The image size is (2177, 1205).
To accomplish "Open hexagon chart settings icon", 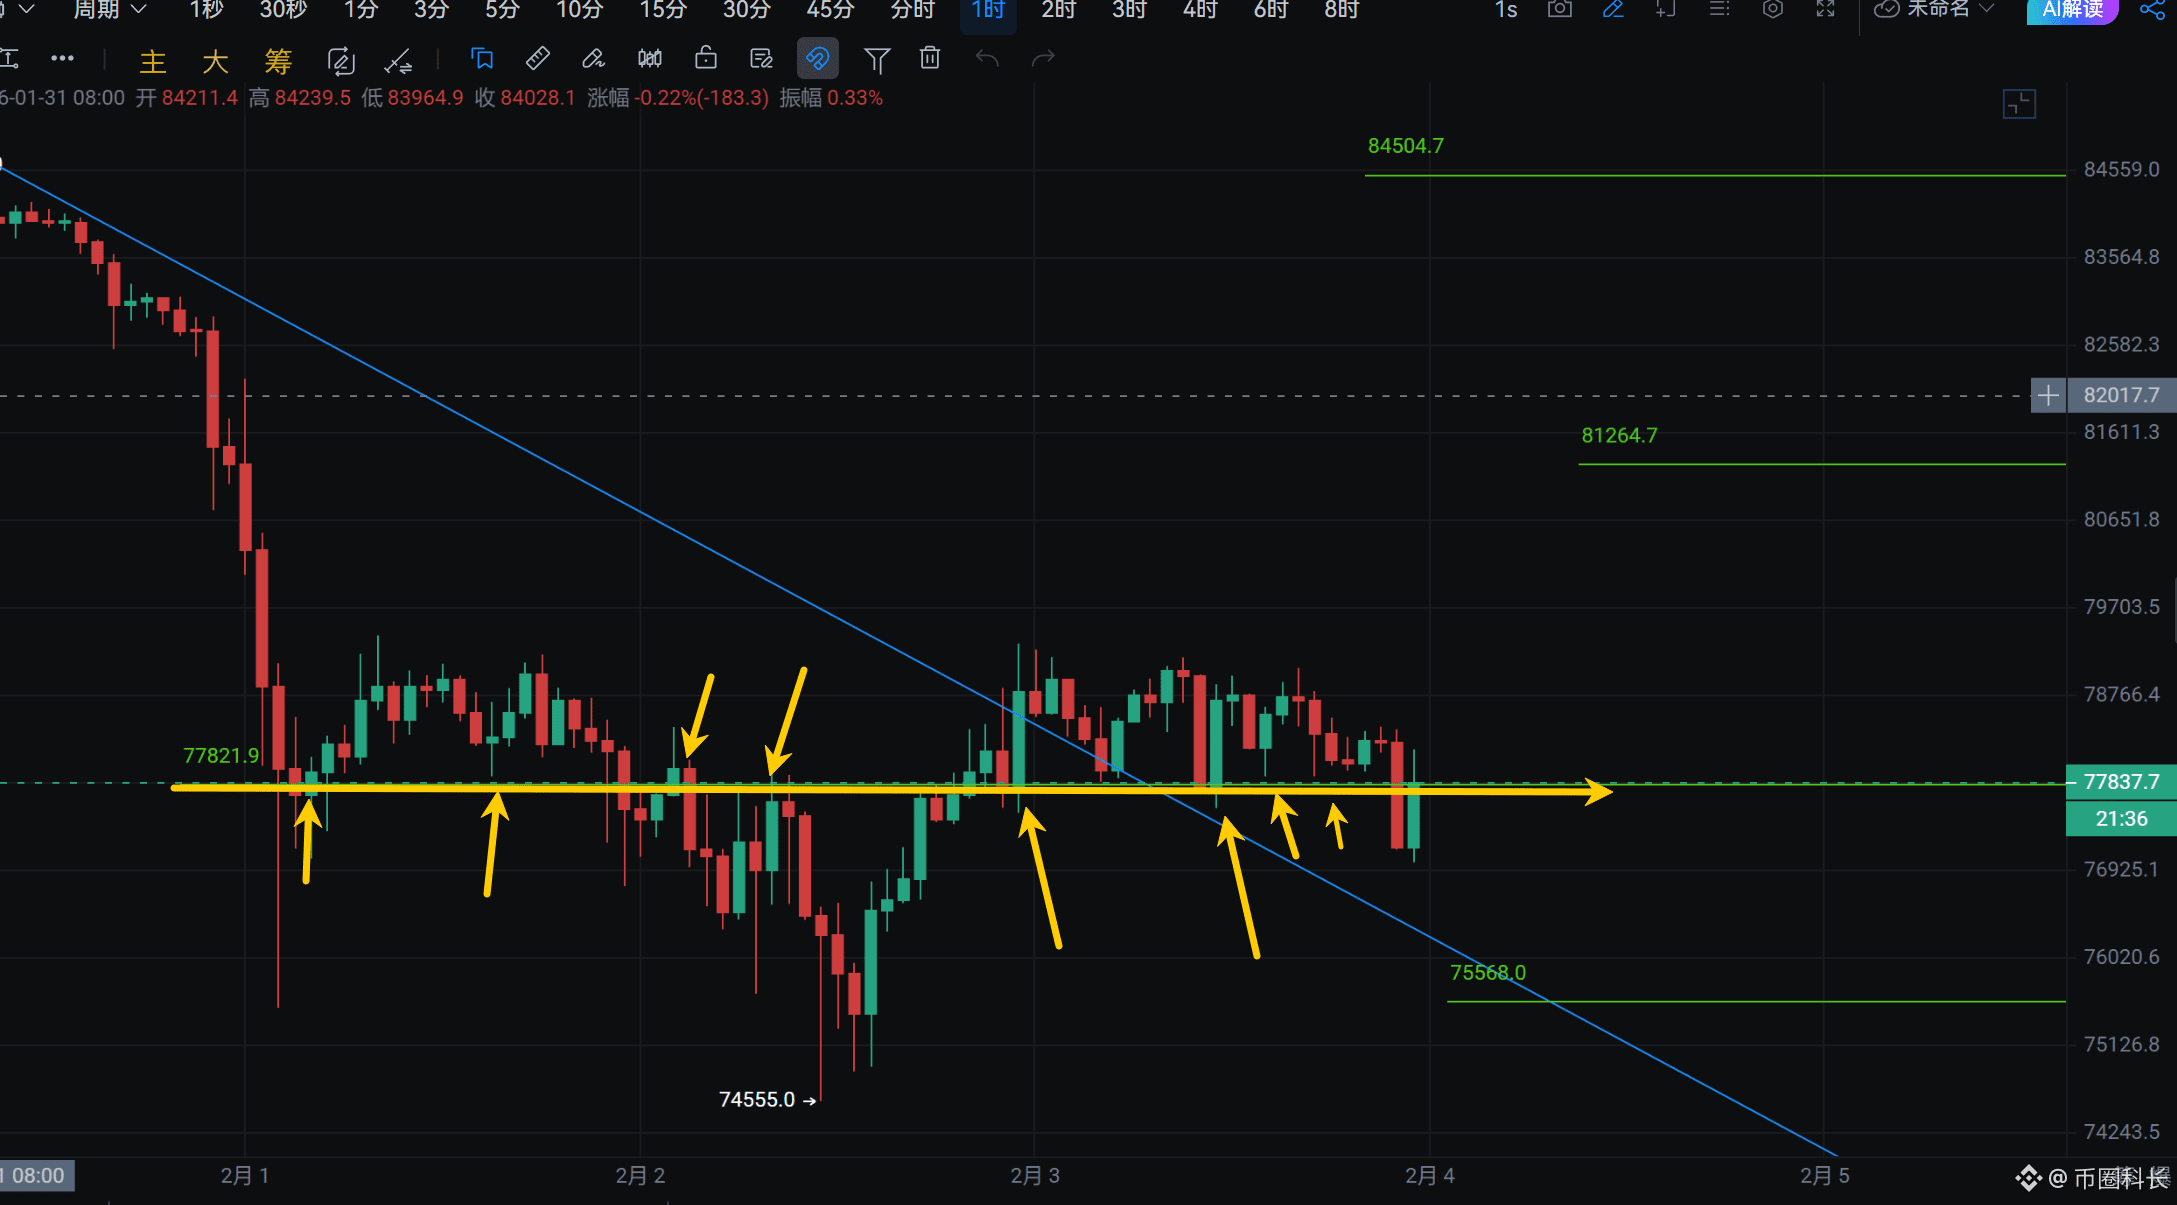I will pyautogui.click(x=1772, y=10).
